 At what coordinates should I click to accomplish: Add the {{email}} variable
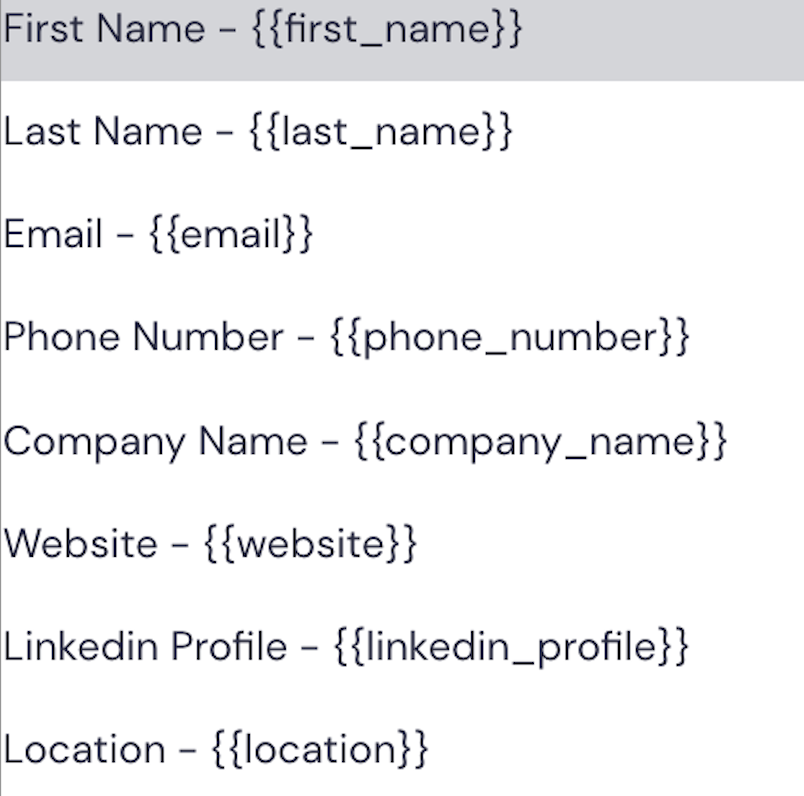tap(231, 236)
